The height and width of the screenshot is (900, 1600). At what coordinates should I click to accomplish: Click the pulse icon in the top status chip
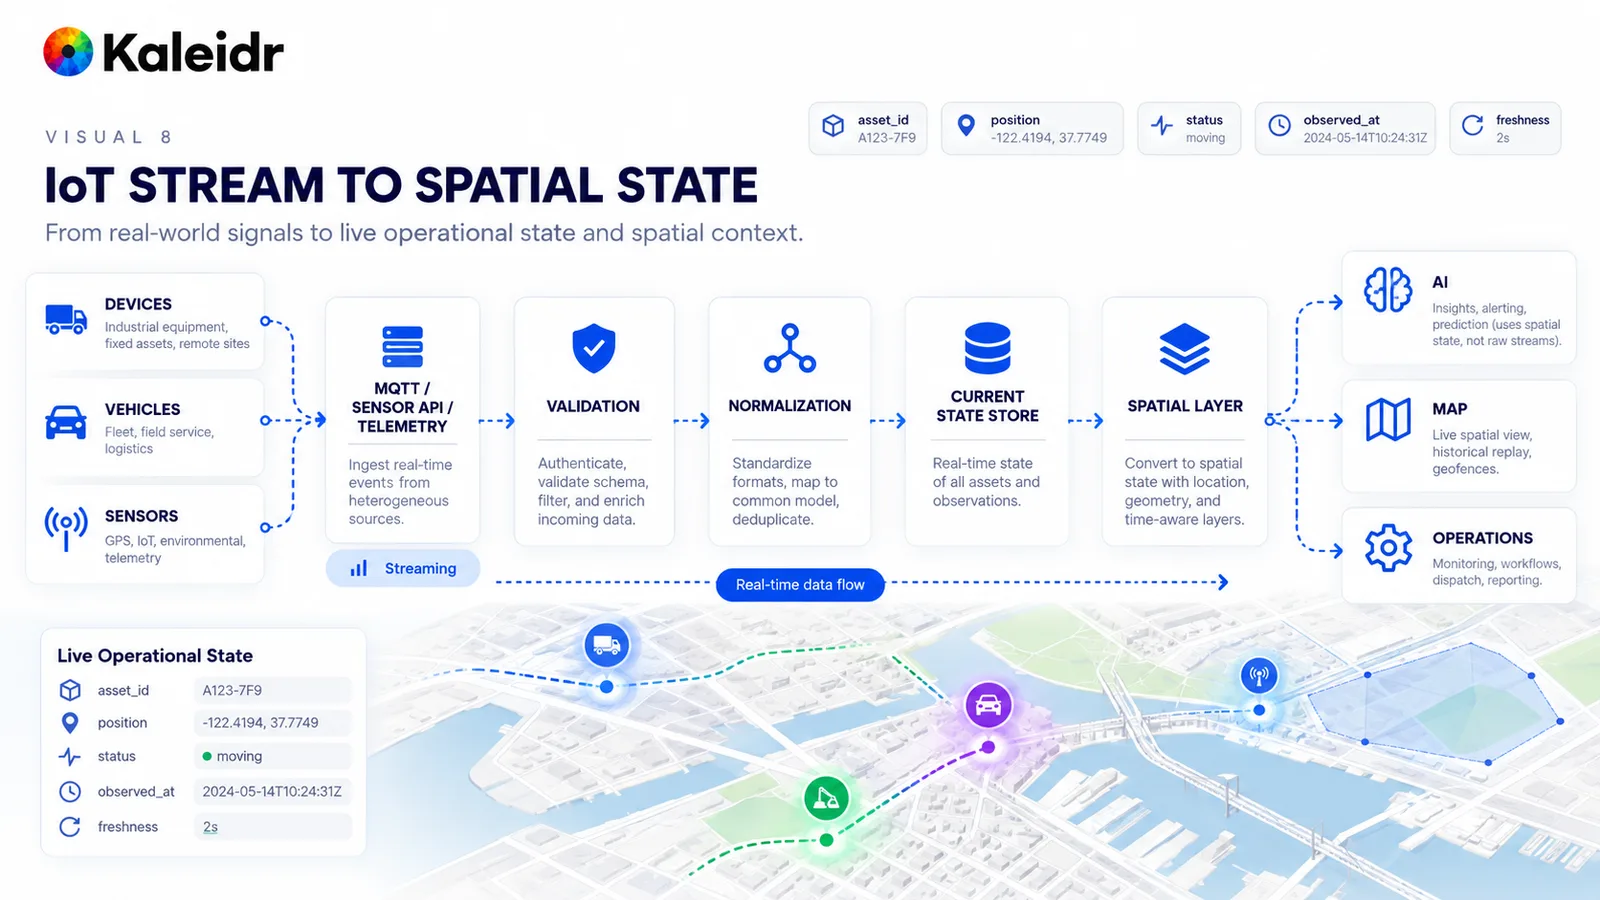tap(1162, 126)
